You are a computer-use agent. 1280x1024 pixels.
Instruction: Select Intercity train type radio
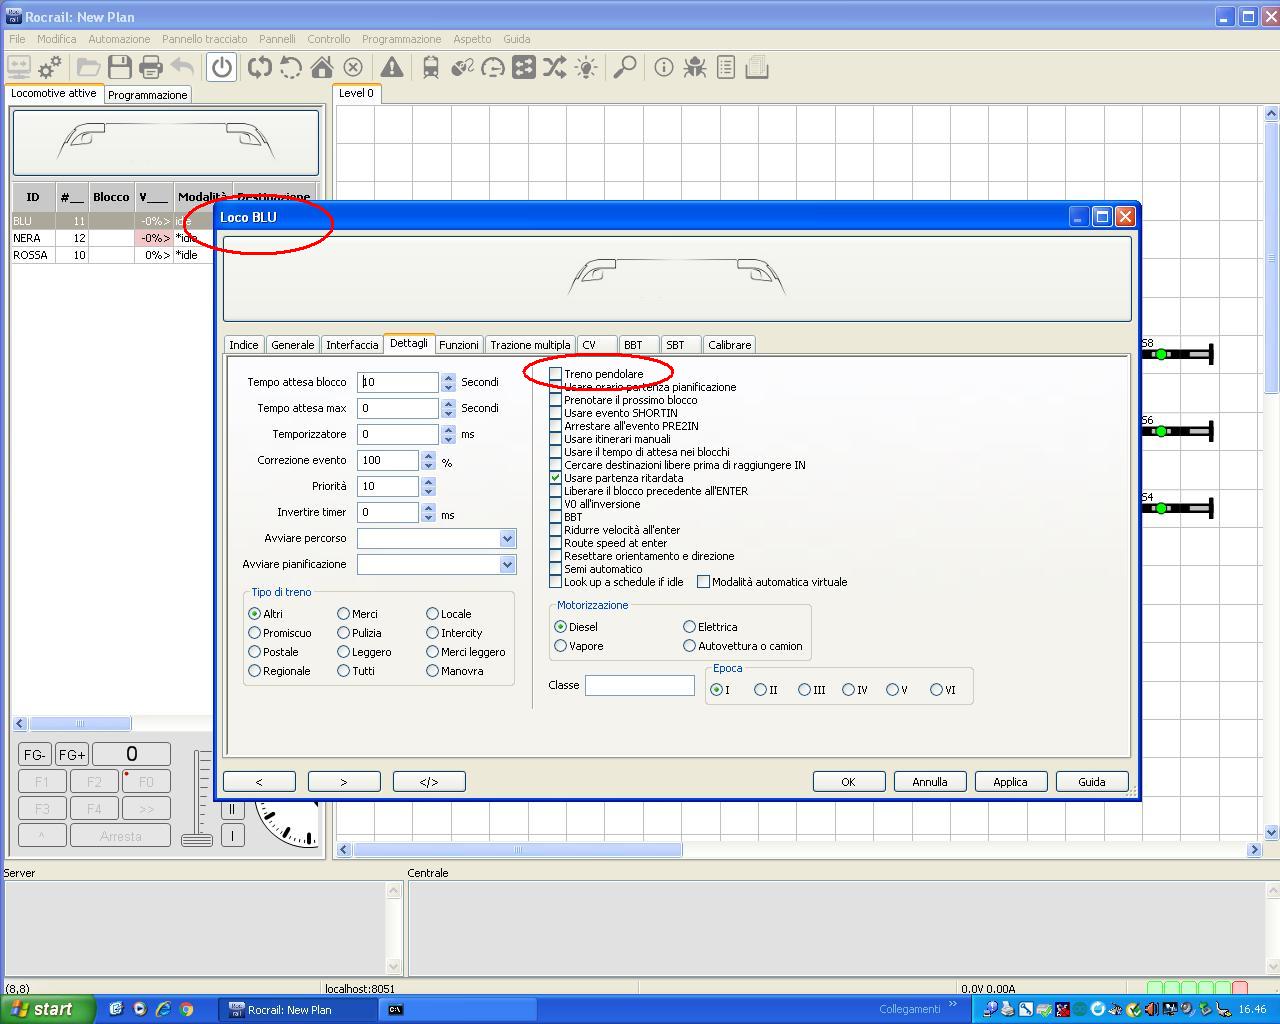(x=432, y=633)
